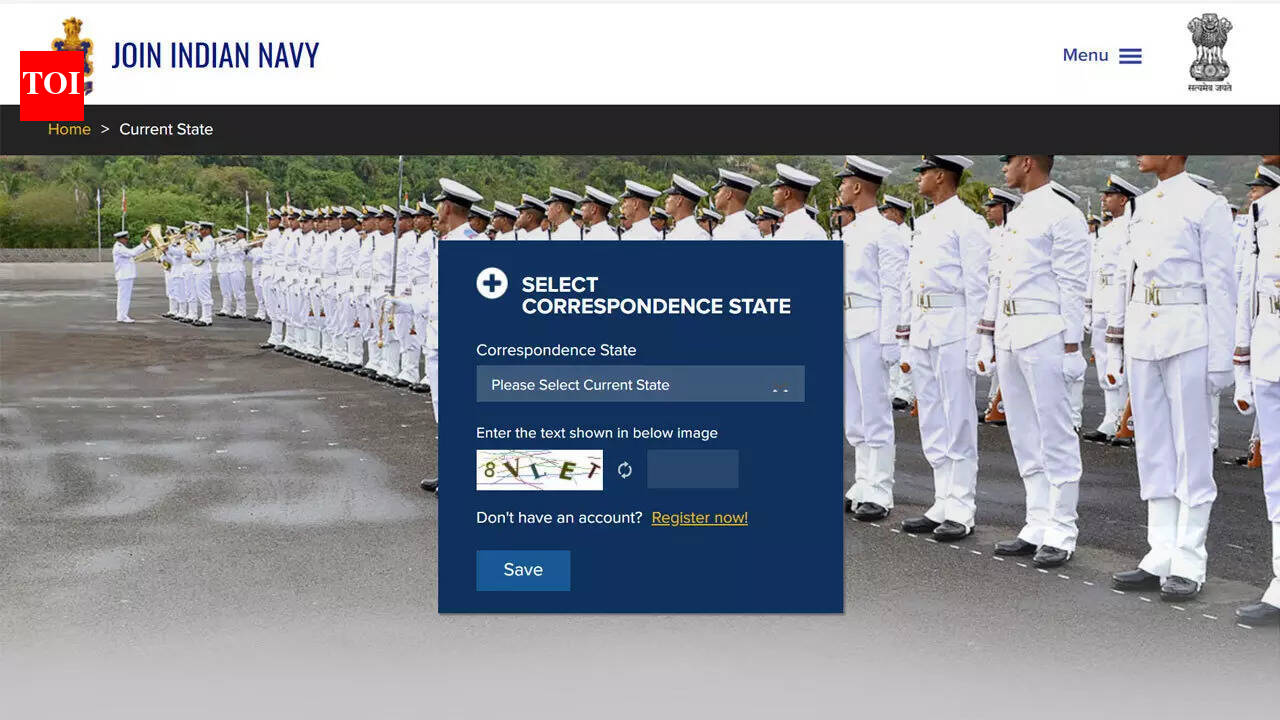
Task: Follow the Register now link
Action: coord(699,518)
